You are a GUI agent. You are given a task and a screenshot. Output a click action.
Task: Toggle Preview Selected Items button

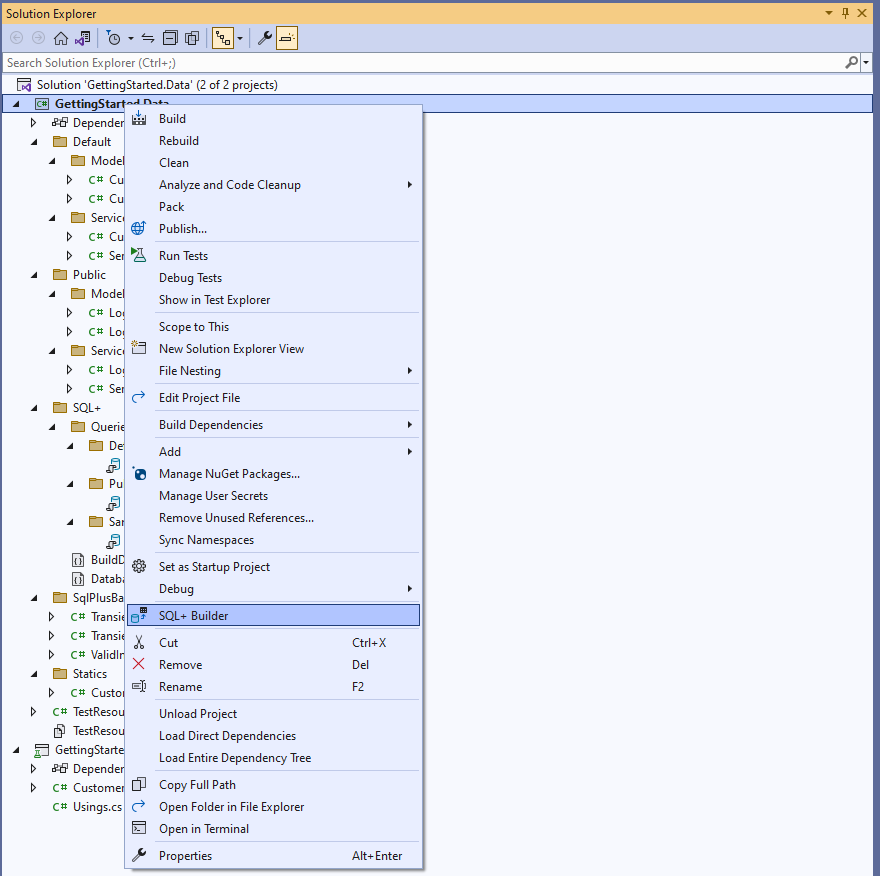click(287, 38)
